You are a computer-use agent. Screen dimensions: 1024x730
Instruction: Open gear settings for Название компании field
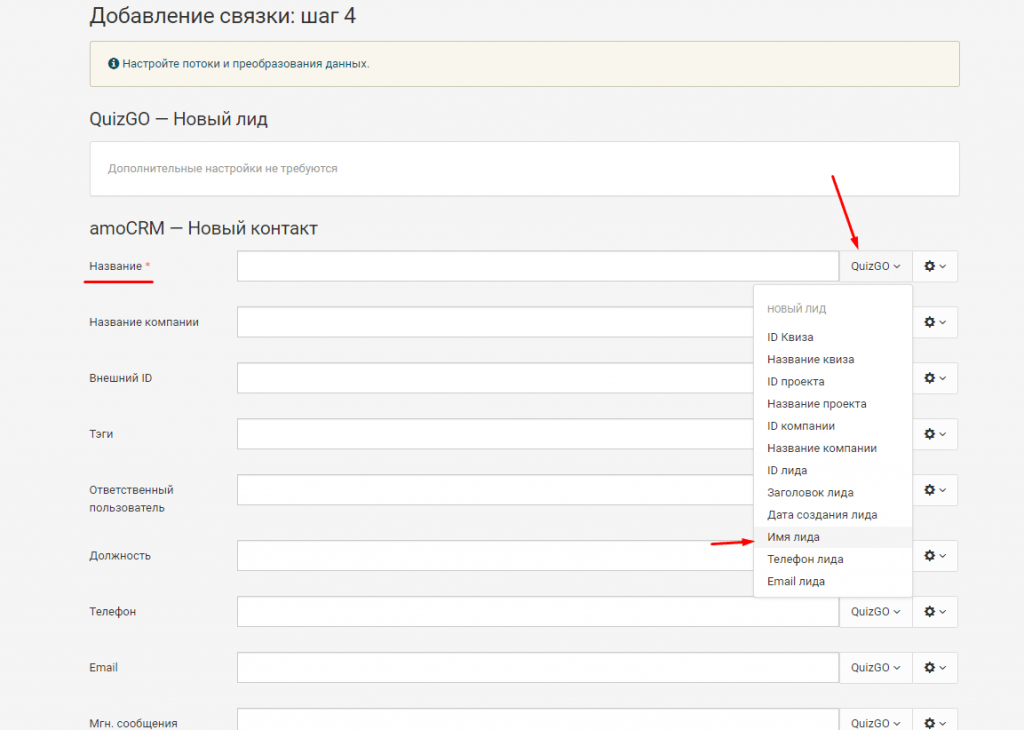(x=935, y=322)
